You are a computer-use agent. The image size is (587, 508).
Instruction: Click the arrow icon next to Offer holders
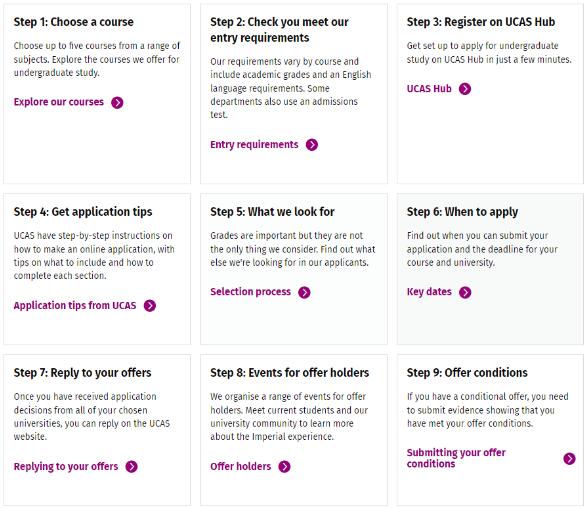click(x=285, y=467)
